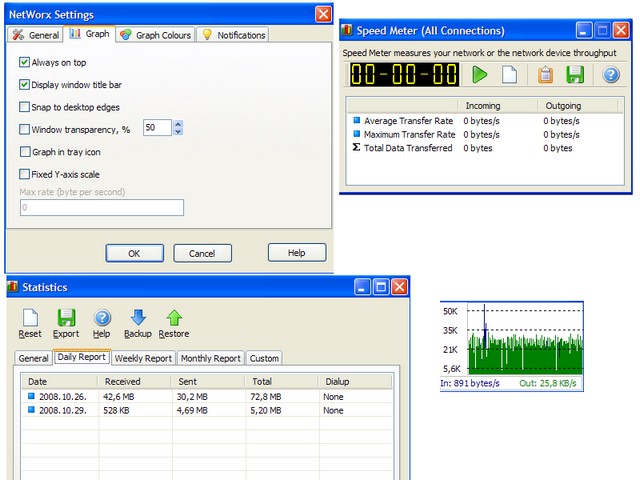Click Cancel in NetWorx Settings
This screenshot has height=480, width=640.
(x=202, y=253)
